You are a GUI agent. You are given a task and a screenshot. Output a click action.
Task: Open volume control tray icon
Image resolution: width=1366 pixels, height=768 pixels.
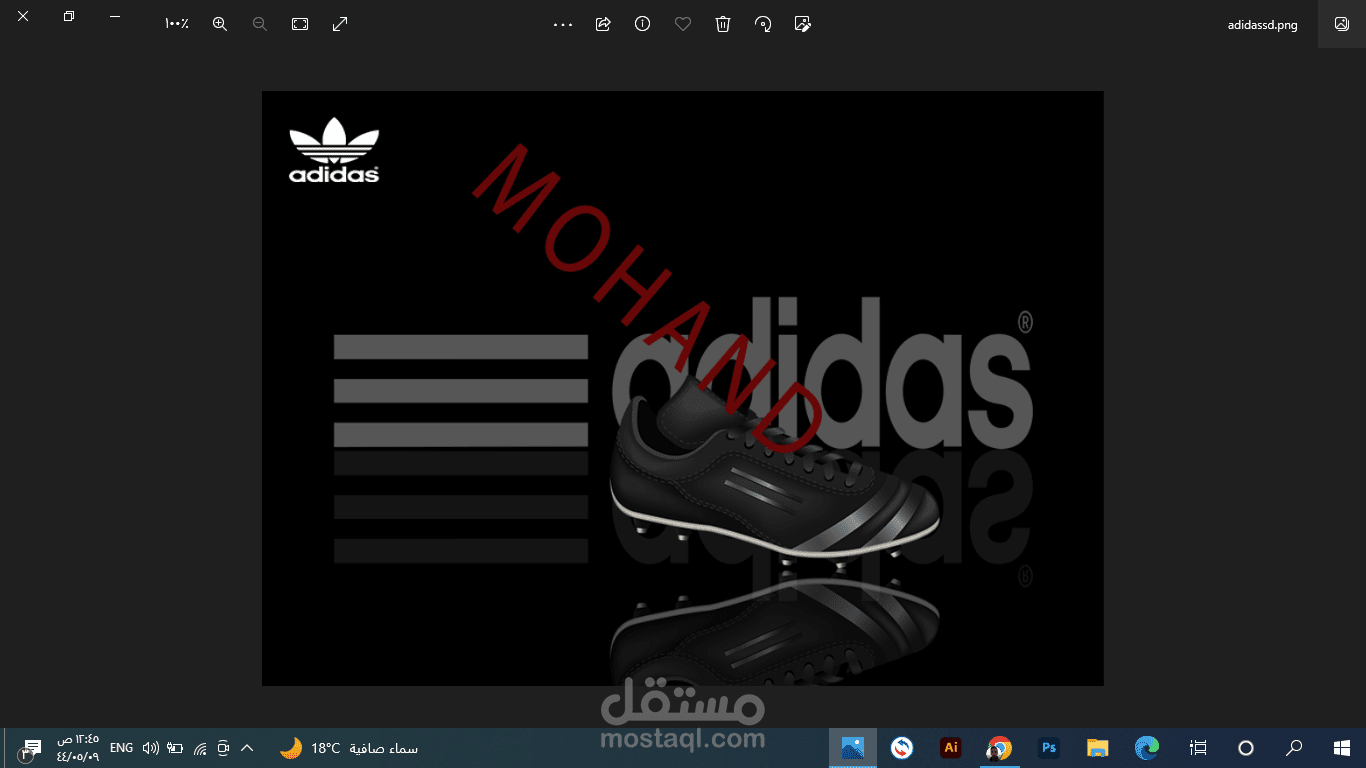click(151, 748)
